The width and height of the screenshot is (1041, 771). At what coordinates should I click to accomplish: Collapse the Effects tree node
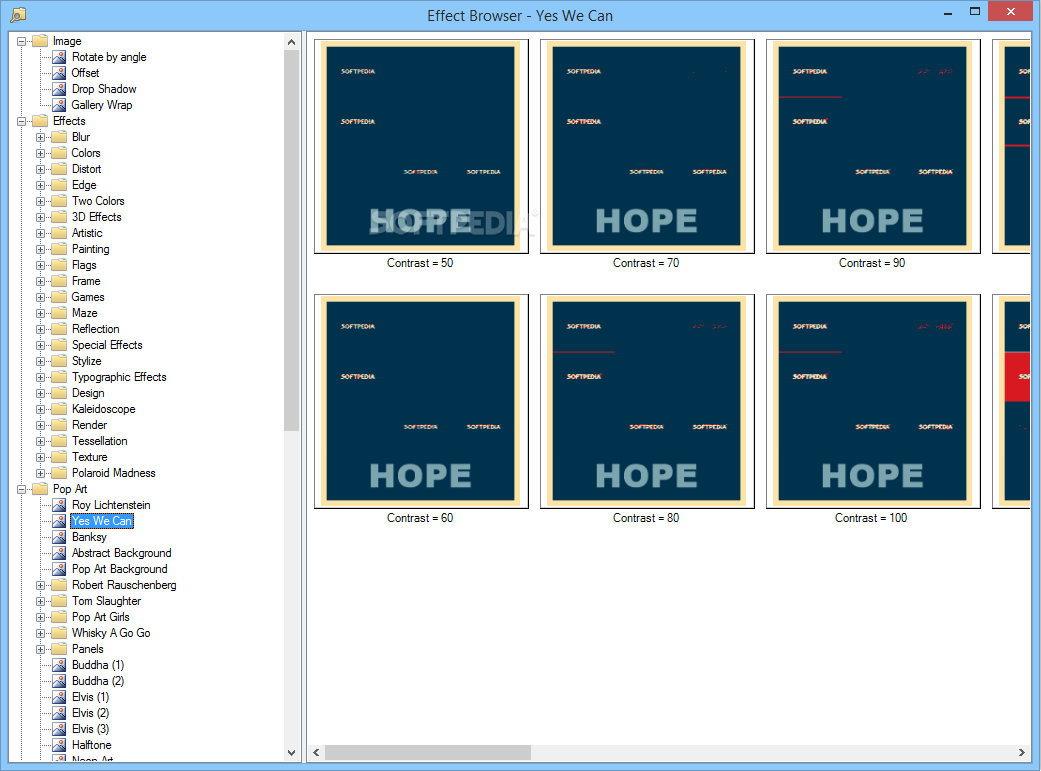click(21, 121)
